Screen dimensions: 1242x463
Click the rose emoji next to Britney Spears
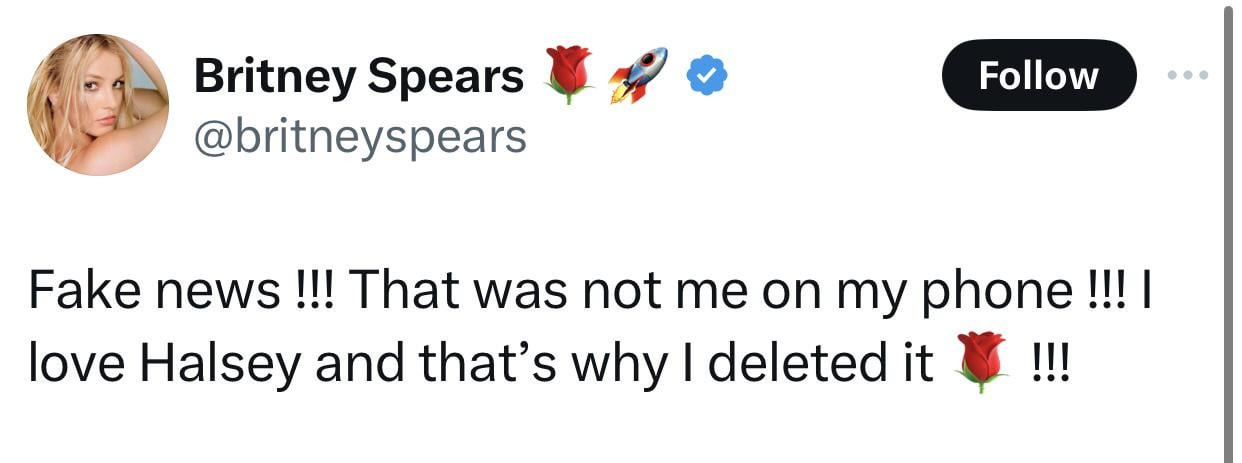point(568,74)
